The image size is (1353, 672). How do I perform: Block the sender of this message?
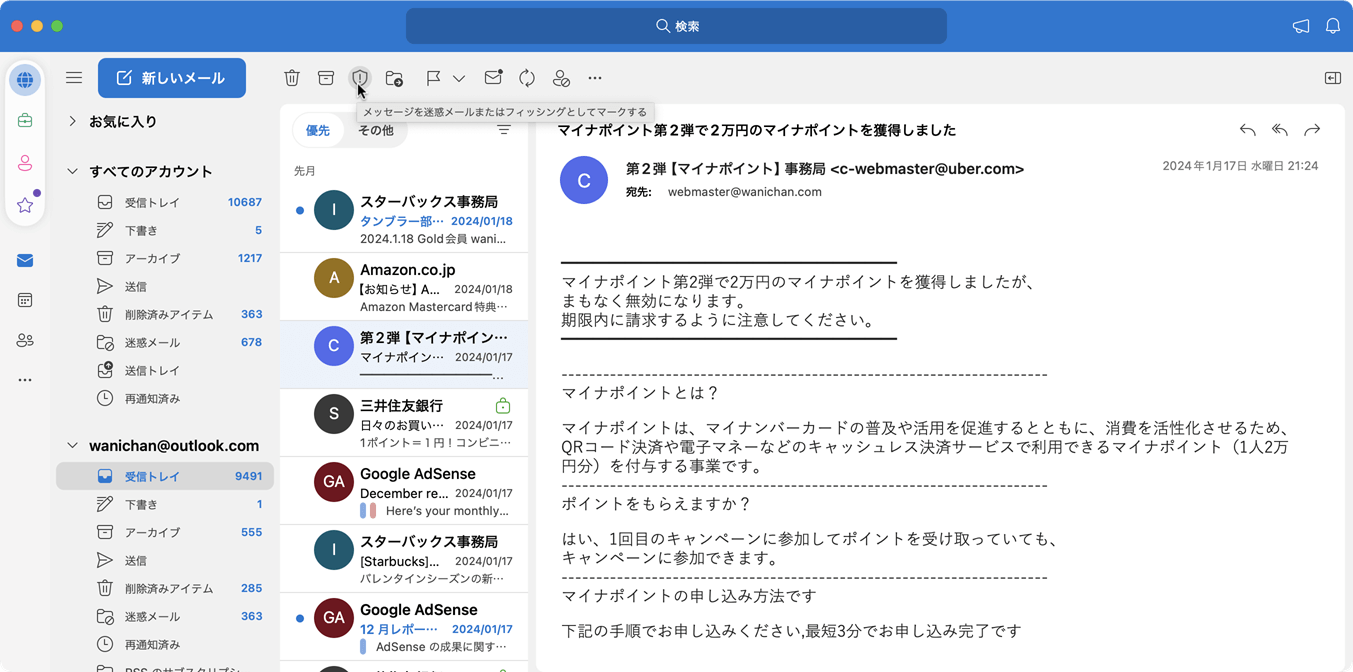561,78
